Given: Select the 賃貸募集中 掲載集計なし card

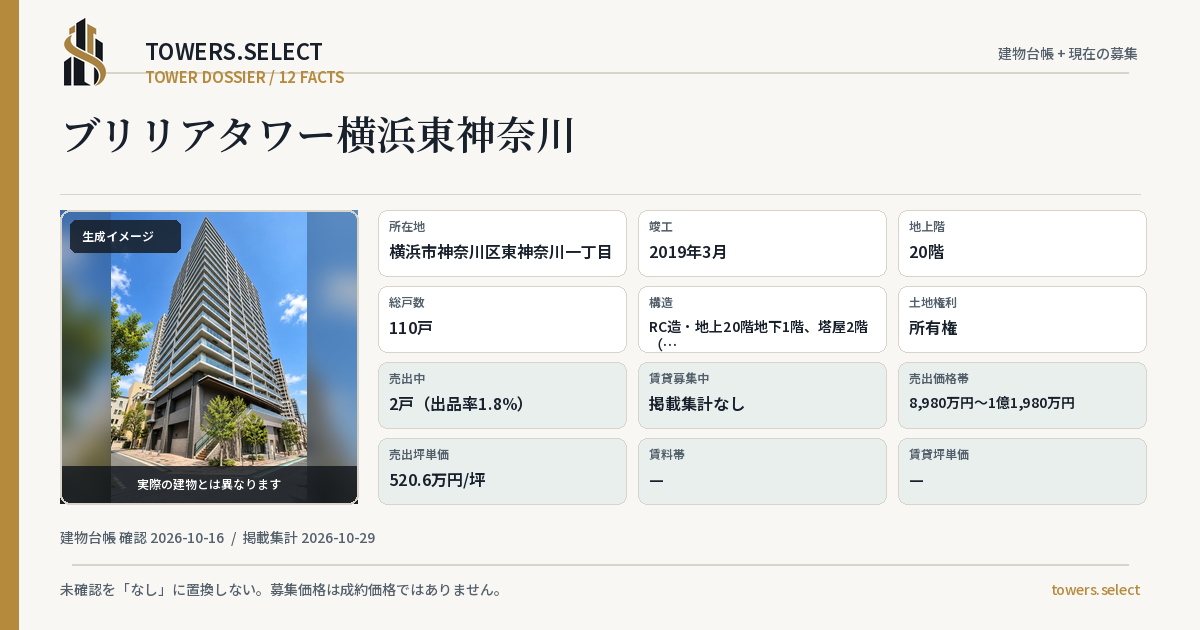Looking at the screenshot, I should (x=762, y=395).
